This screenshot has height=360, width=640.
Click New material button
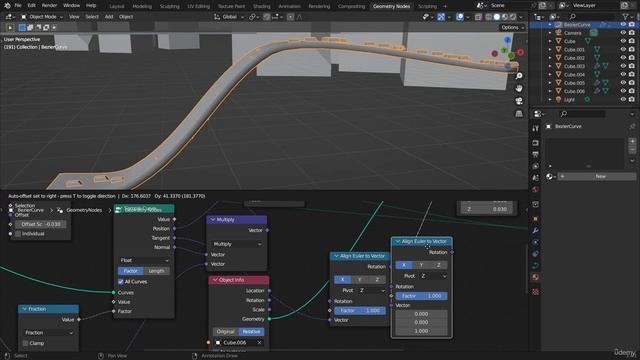click(598, 176)
